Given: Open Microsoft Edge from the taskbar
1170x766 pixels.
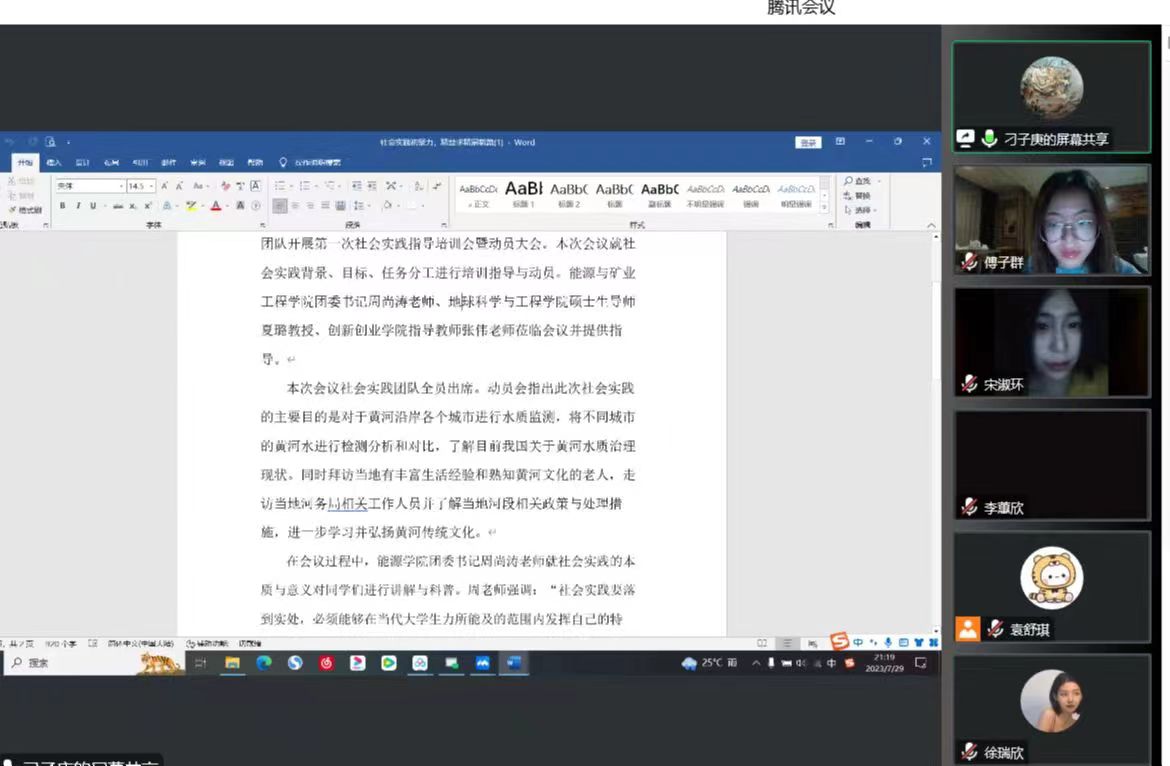Looking at the screenshot, I should (x=264, y=663).
